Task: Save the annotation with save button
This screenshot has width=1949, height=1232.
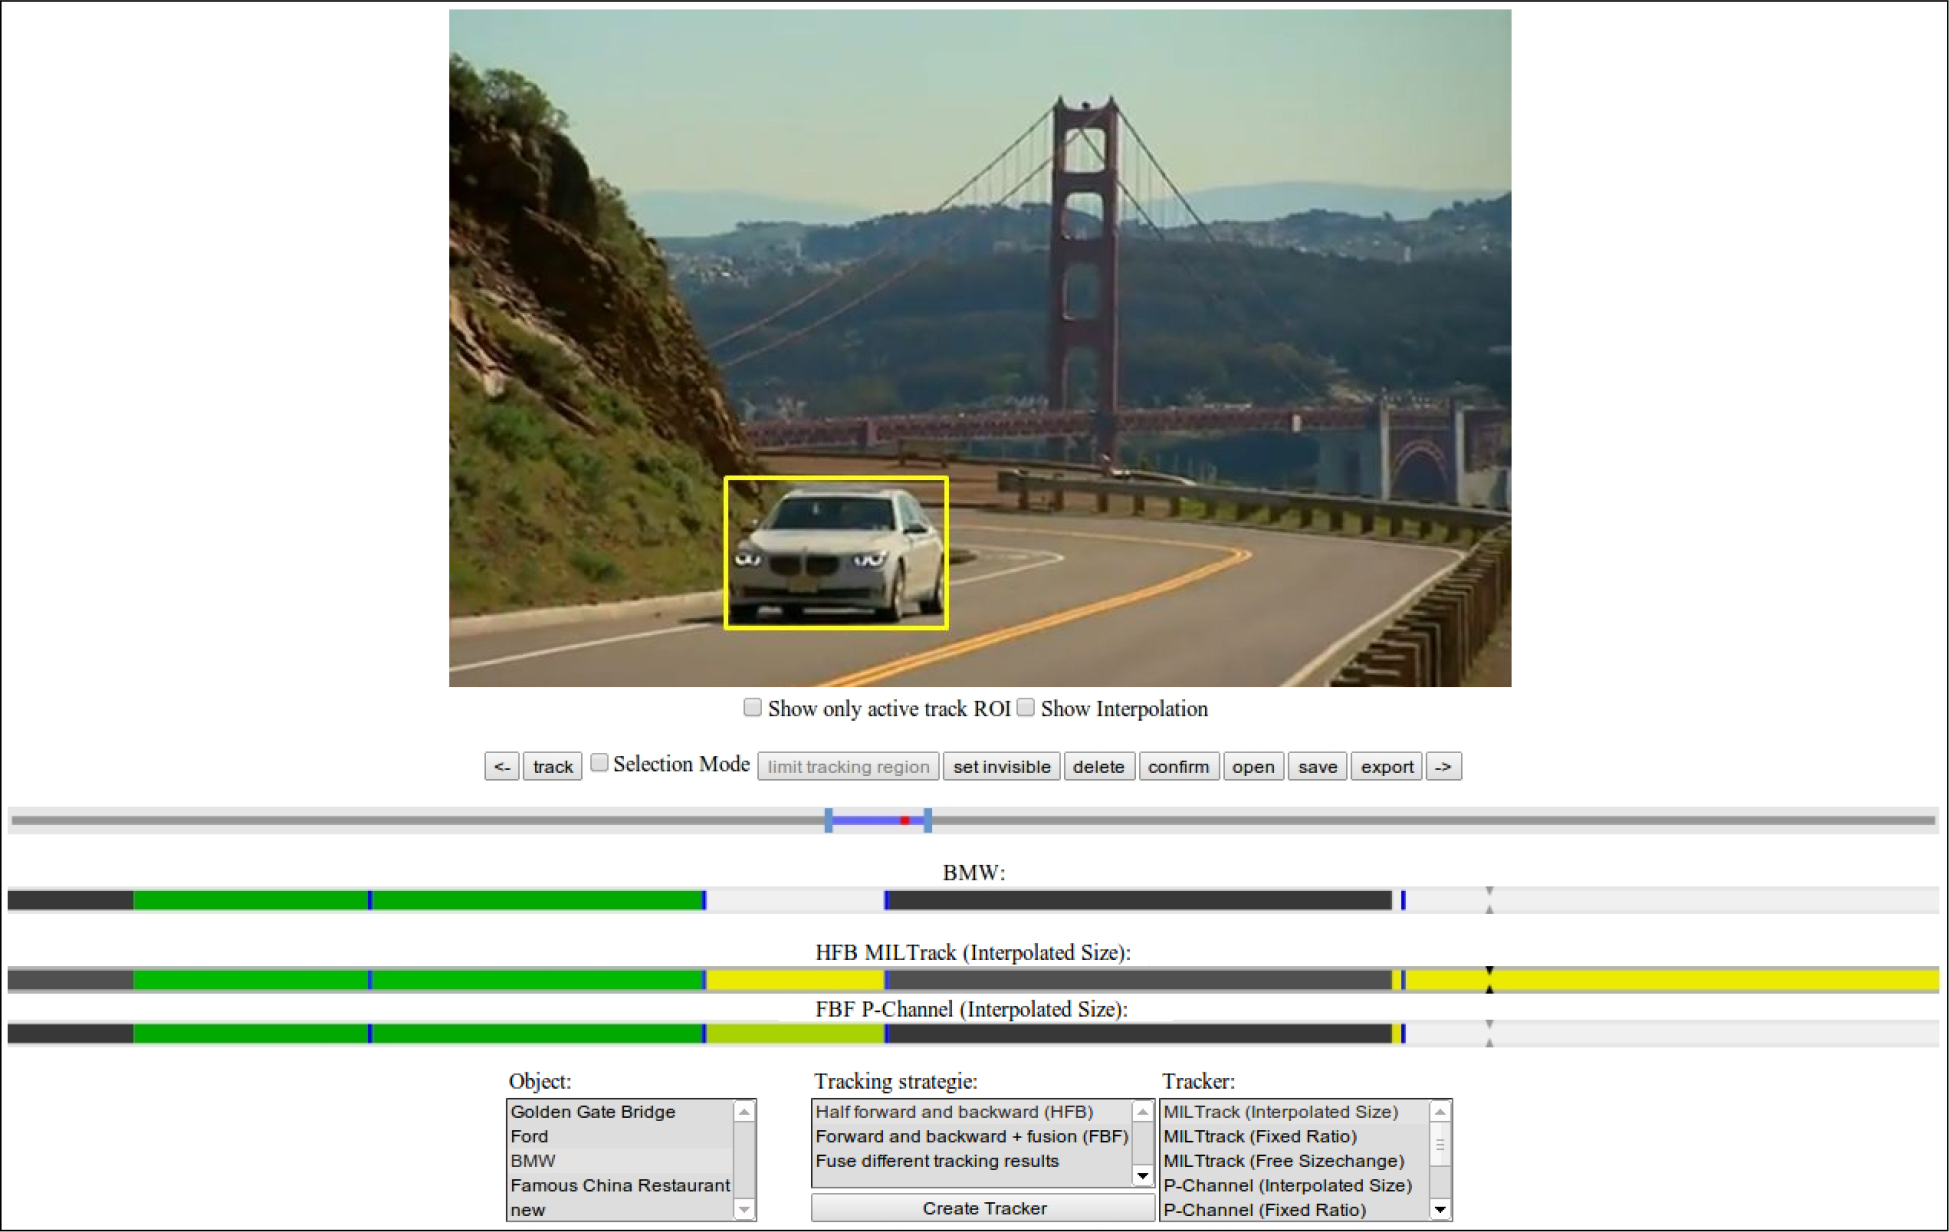Action: 1317,767
